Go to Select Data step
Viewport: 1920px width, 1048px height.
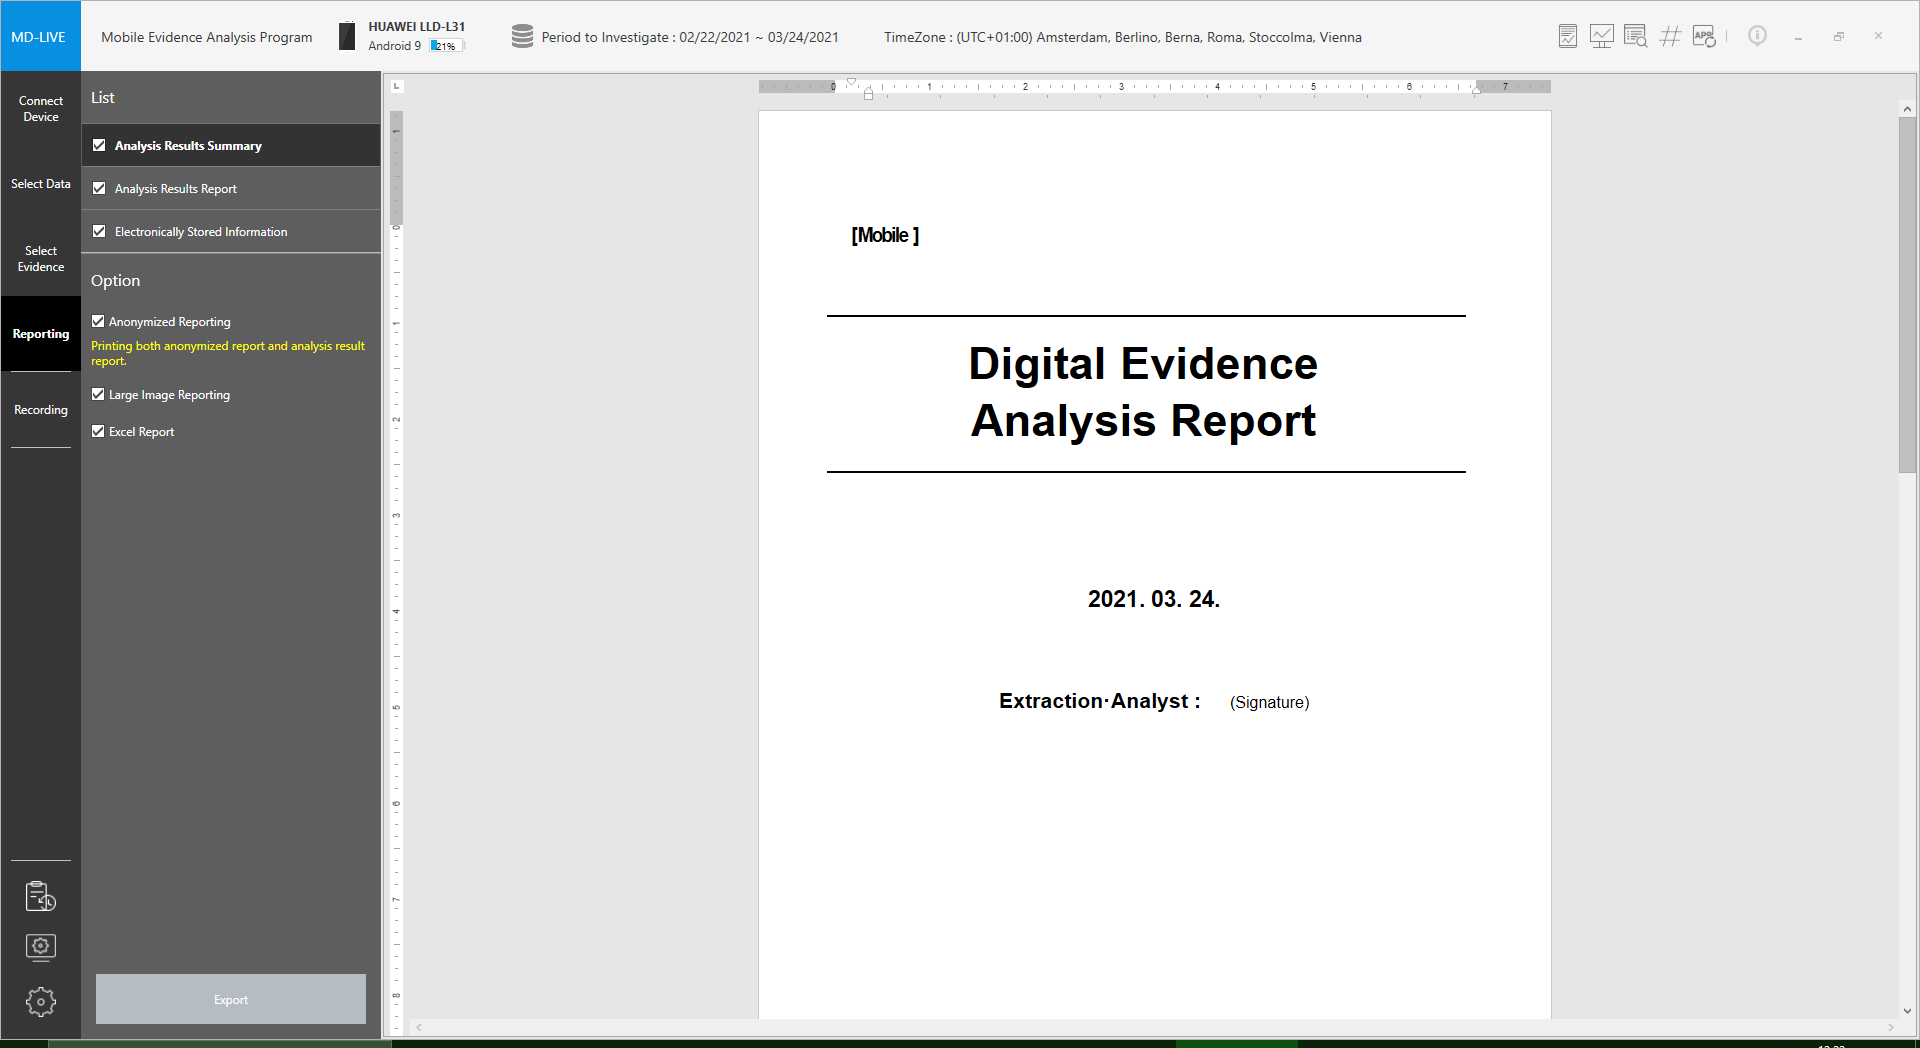40,184
